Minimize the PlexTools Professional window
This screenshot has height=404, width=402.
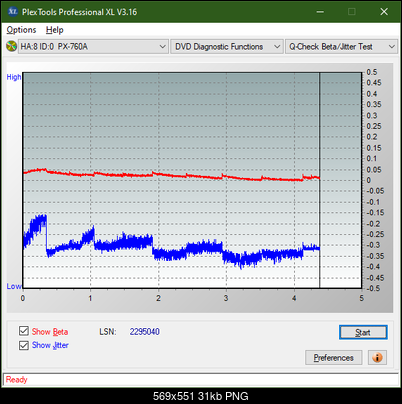[320, 12]
